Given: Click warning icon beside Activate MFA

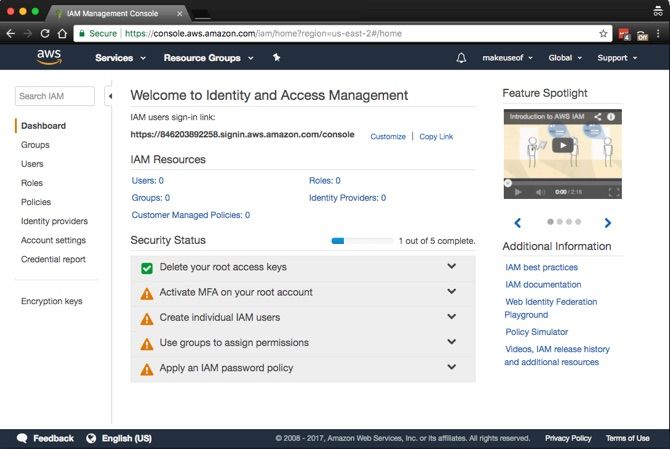Looking at the screenshot, I should coord(147,294).
